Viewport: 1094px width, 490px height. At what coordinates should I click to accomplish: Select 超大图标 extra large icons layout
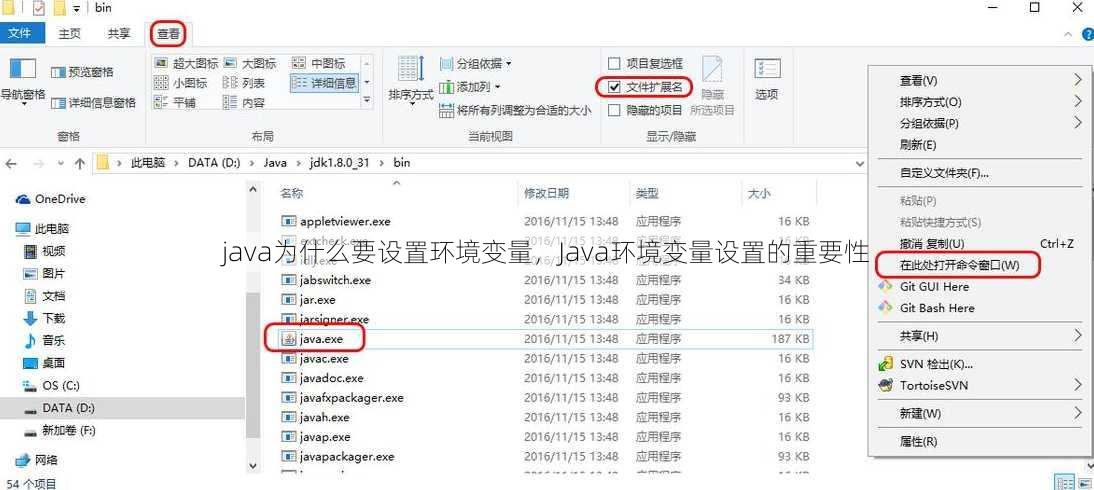(x=186, y=64)
